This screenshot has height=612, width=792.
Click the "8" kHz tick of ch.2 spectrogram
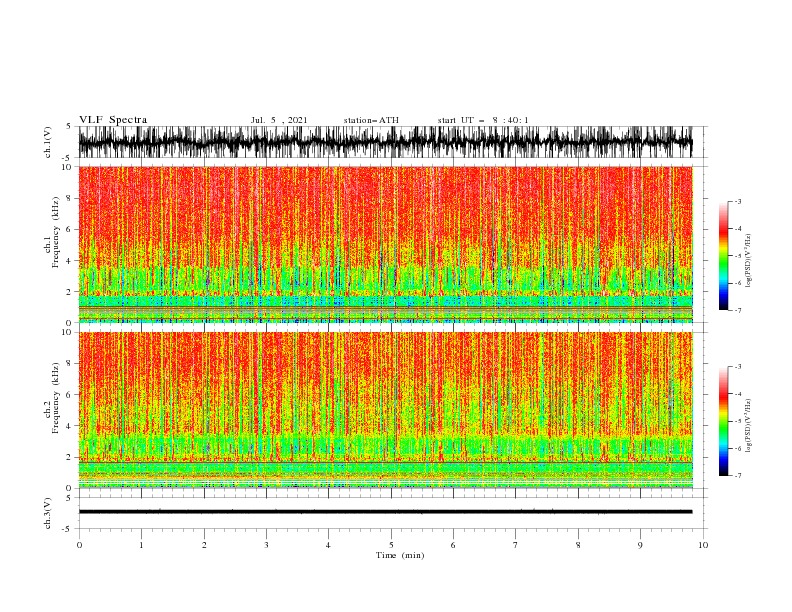pos(70,363)
